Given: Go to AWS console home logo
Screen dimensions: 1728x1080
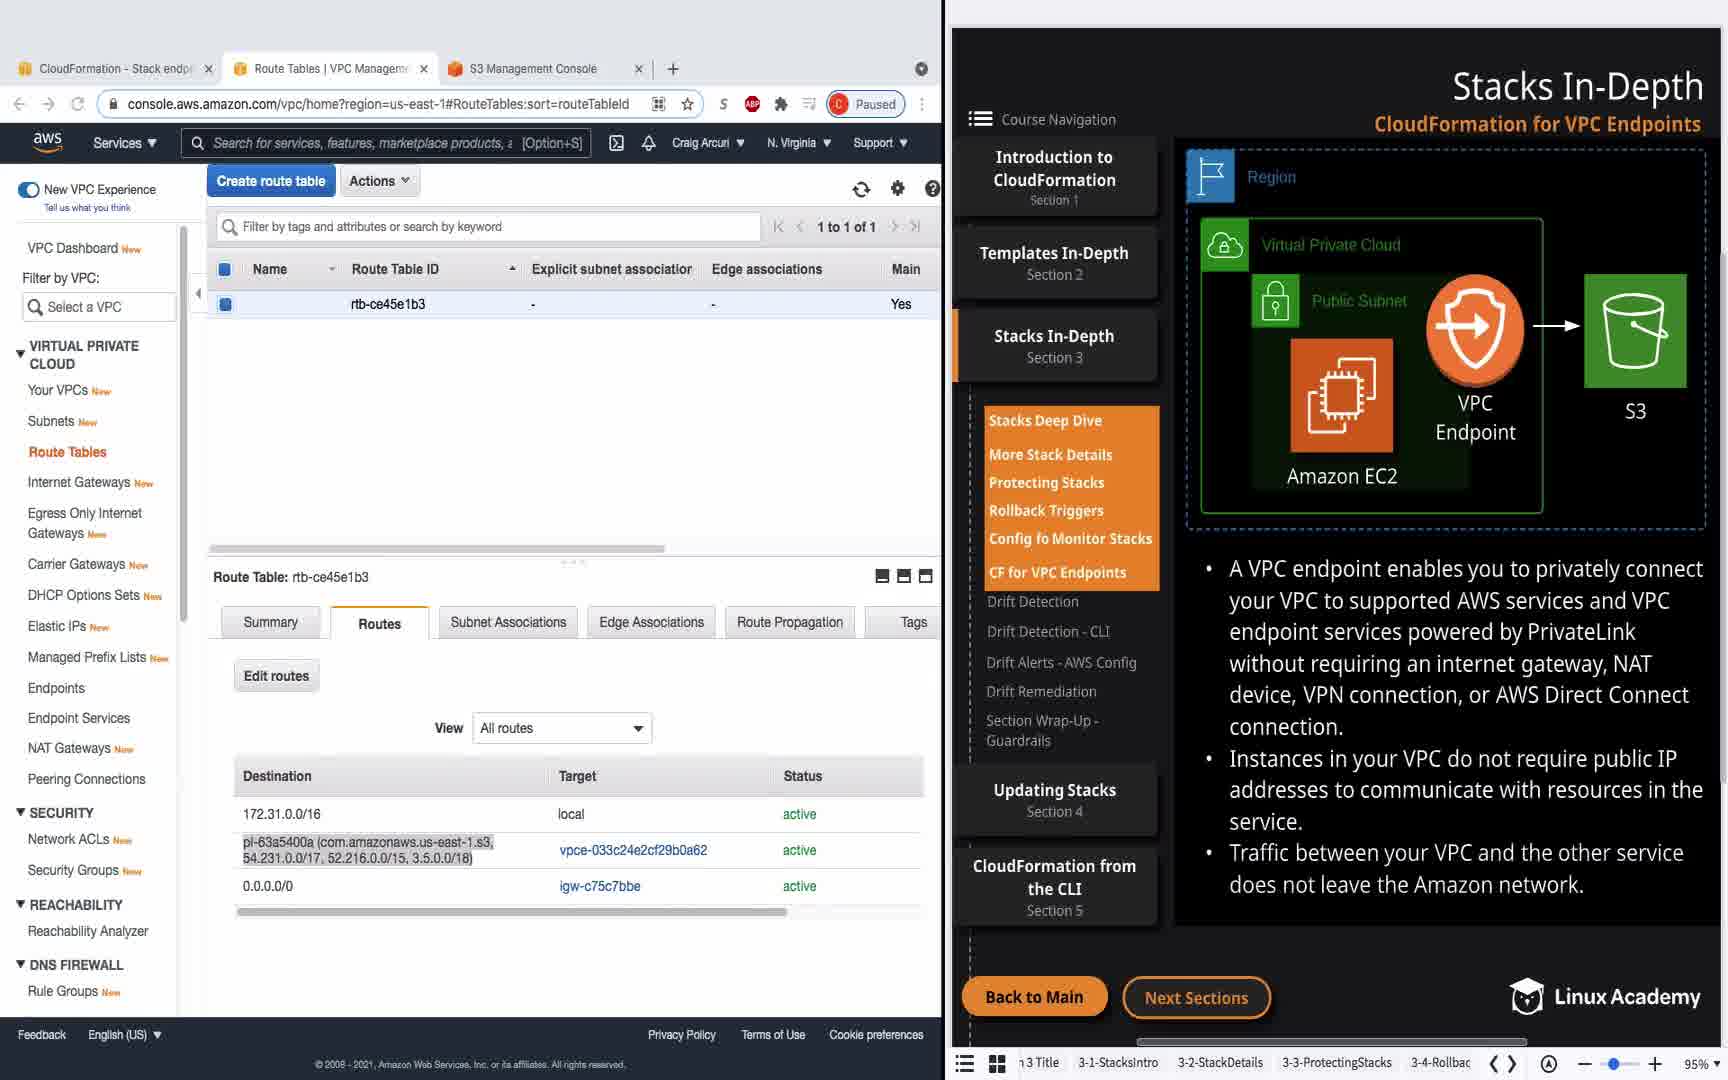Looking at the screenshot, I should pos(47,142).
